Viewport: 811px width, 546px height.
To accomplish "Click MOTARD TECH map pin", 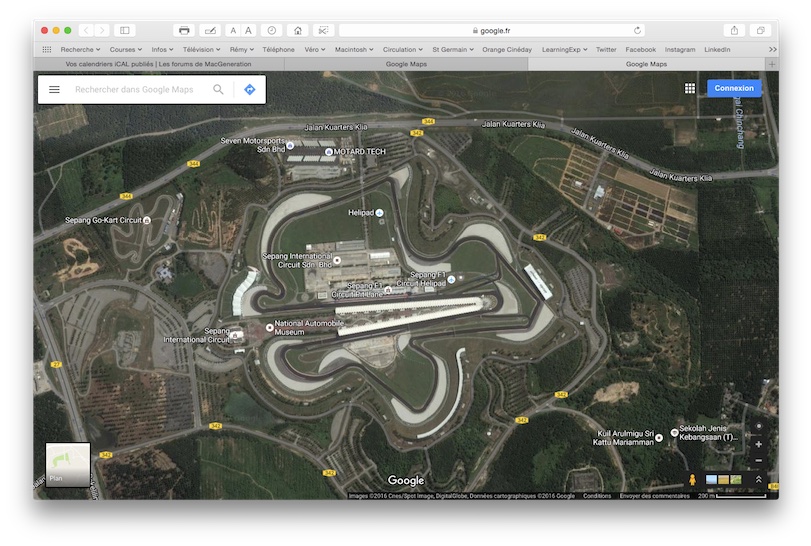I will point(328,151).
